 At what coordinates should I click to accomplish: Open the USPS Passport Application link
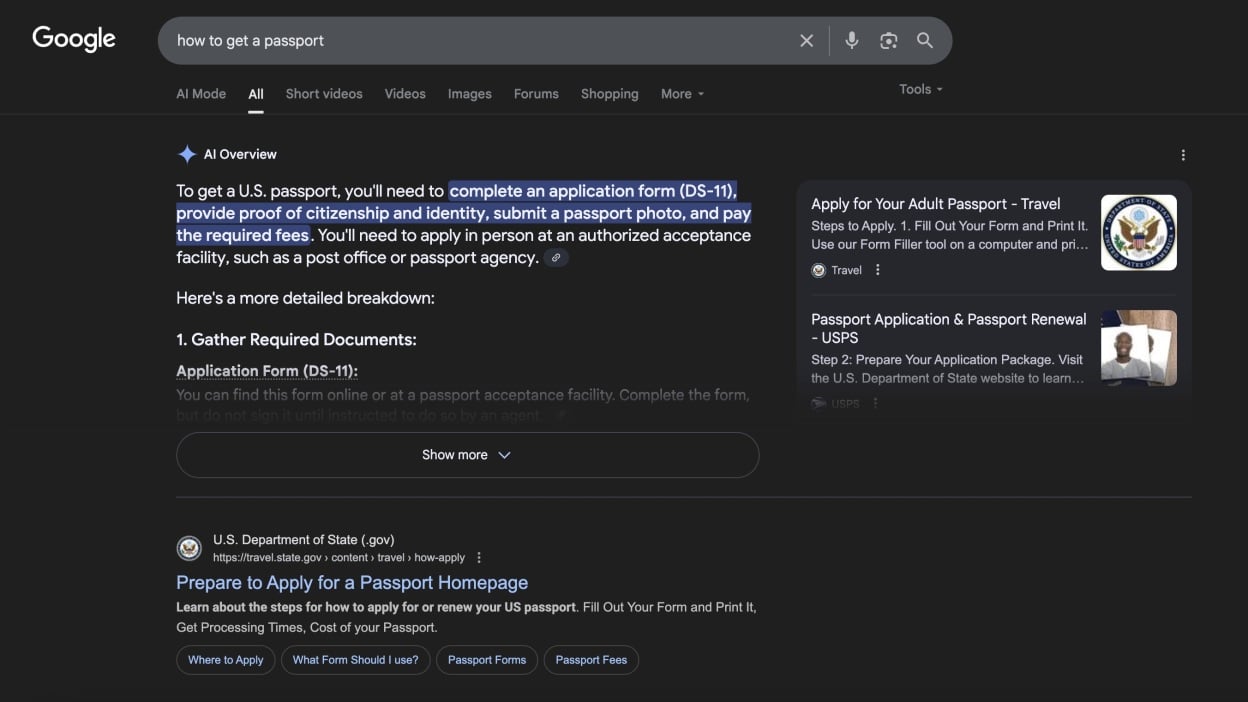tap(948, 328)
